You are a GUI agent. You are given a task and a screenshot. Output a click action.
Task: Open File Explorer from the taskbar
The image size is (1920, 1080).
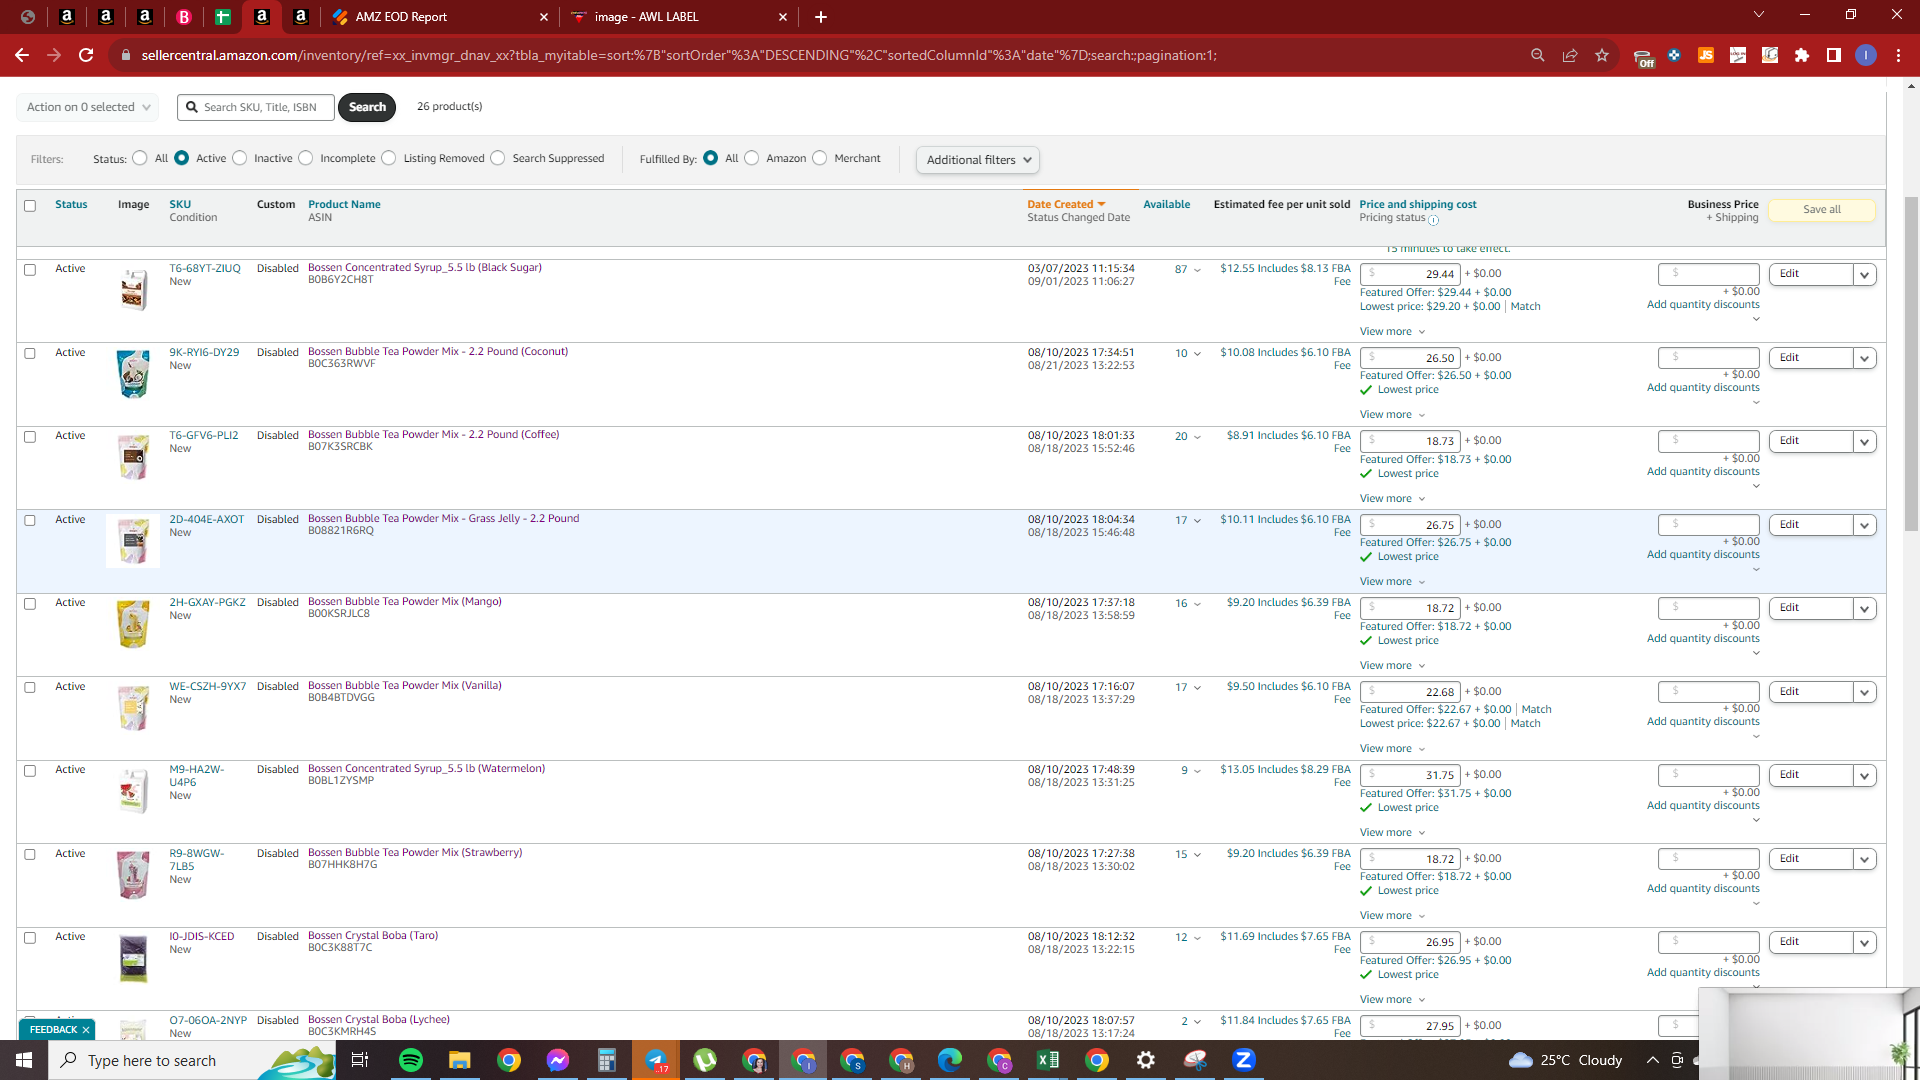(459, 1060)
